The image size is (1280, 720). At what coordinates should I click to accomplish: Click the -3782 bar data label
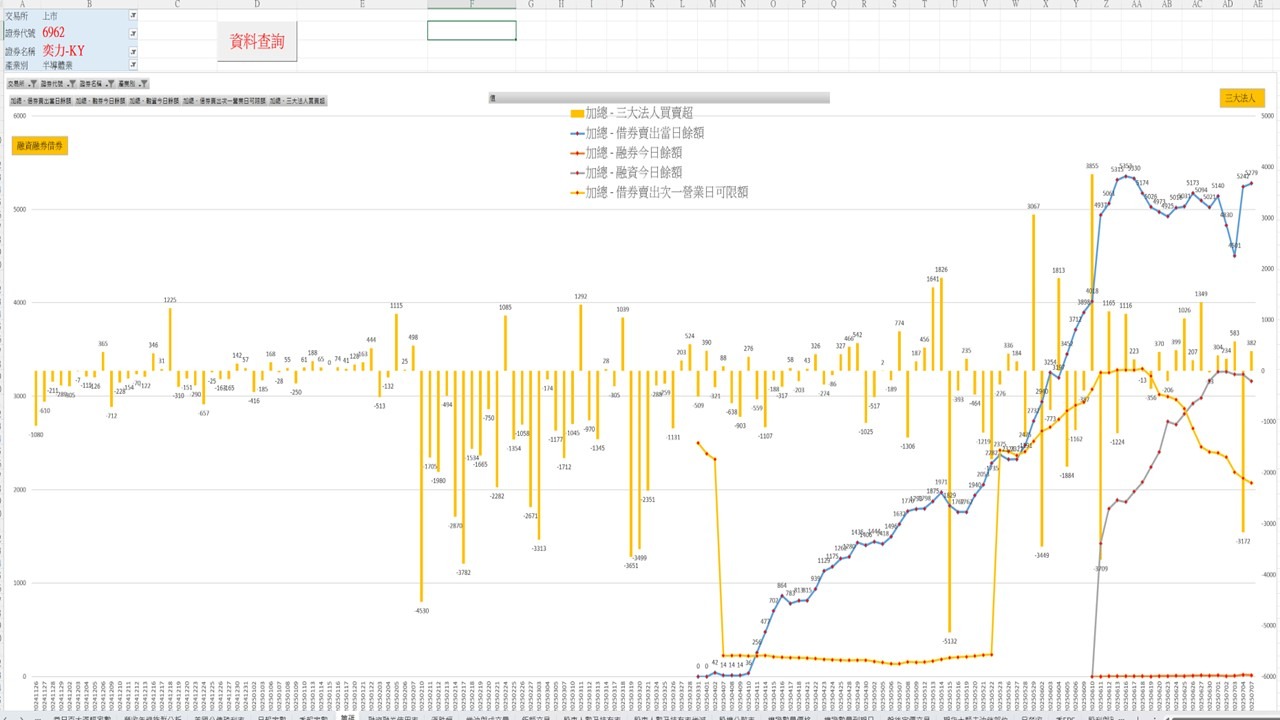[x=463, y=572]
